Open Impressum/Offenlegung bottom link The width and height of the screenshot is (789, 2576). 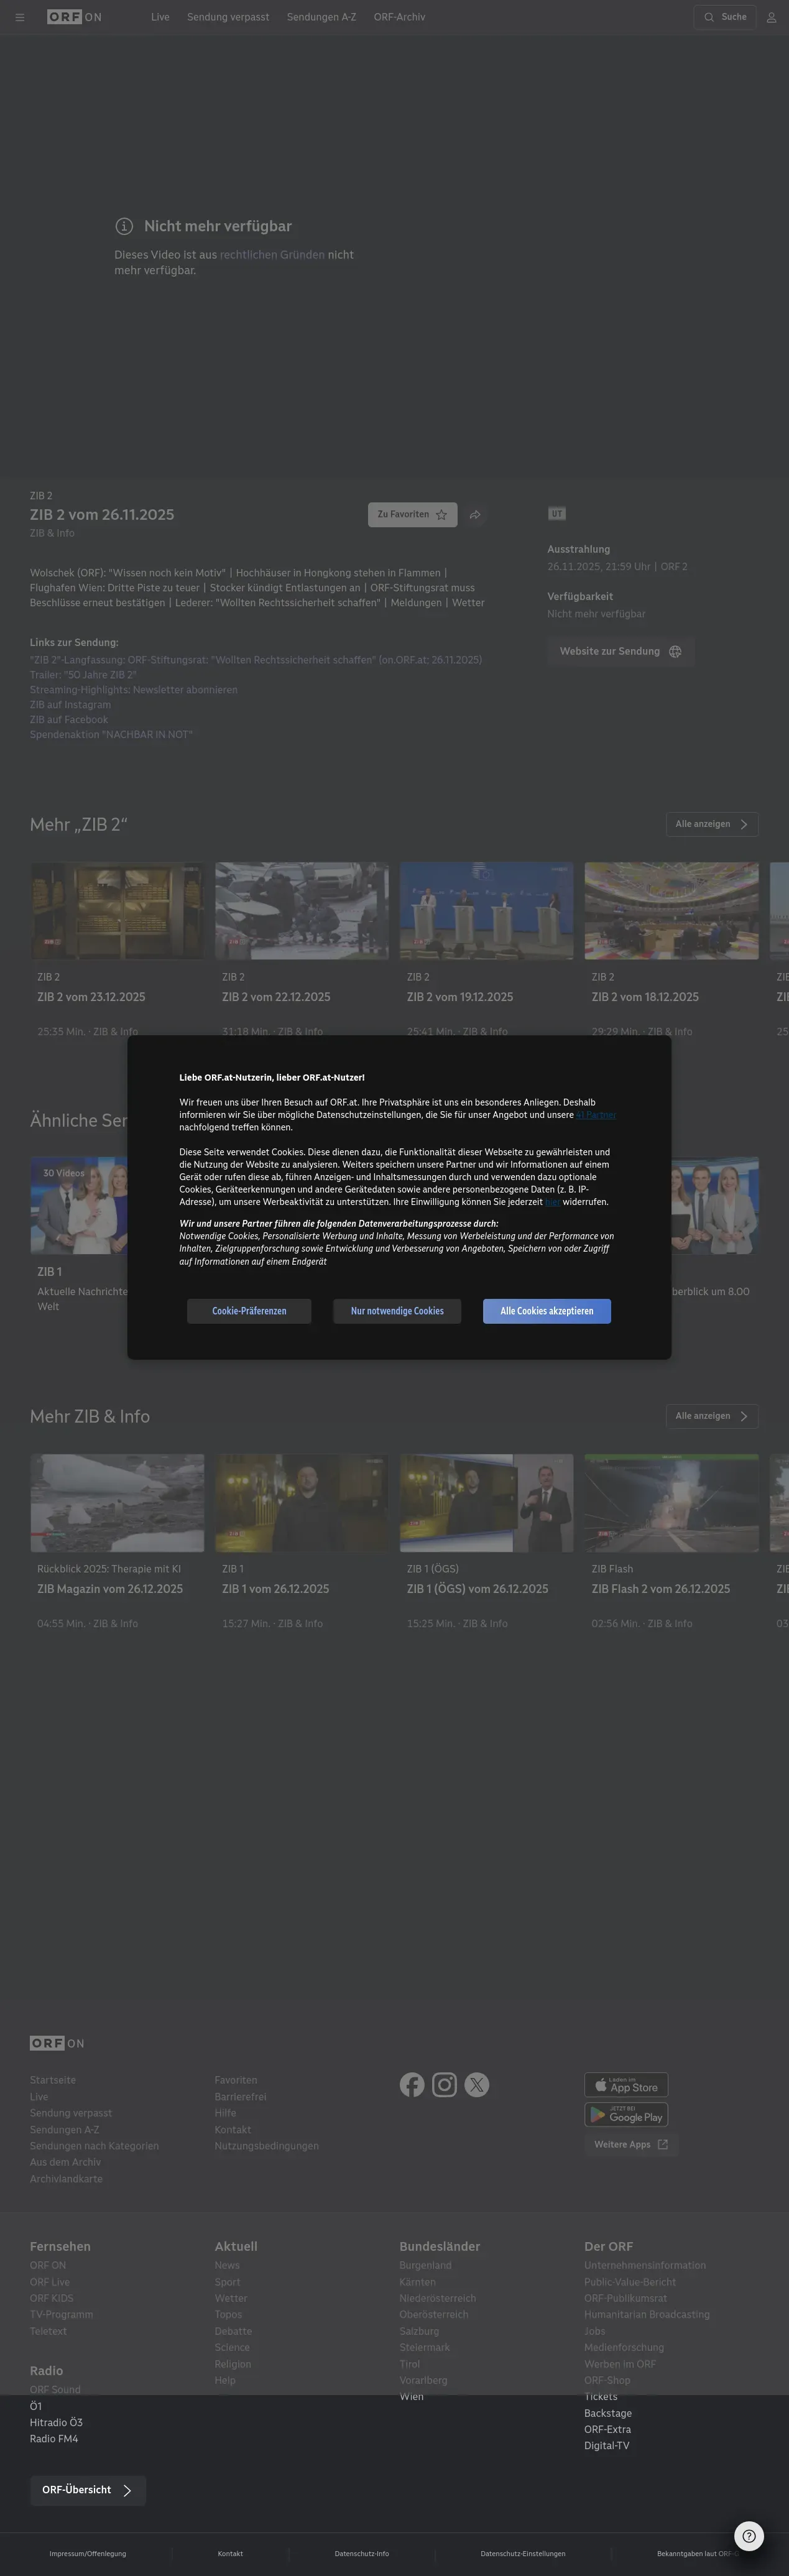click(88, 2553)
